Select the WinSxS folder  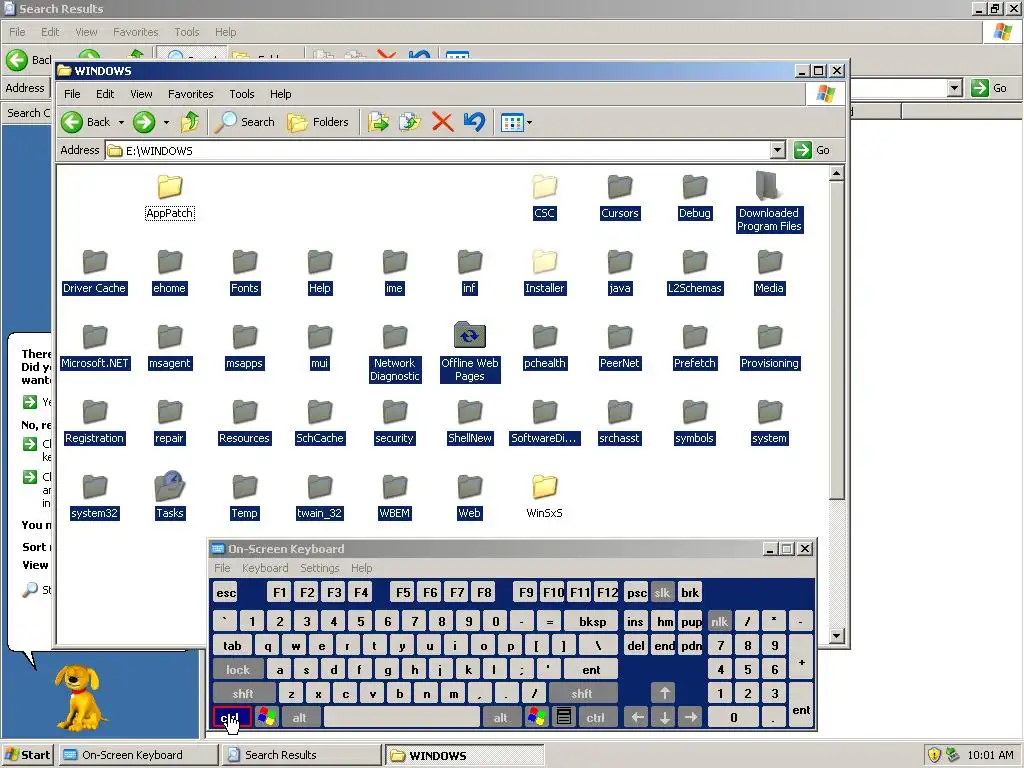pyautogui.click(x=545, y=496)
